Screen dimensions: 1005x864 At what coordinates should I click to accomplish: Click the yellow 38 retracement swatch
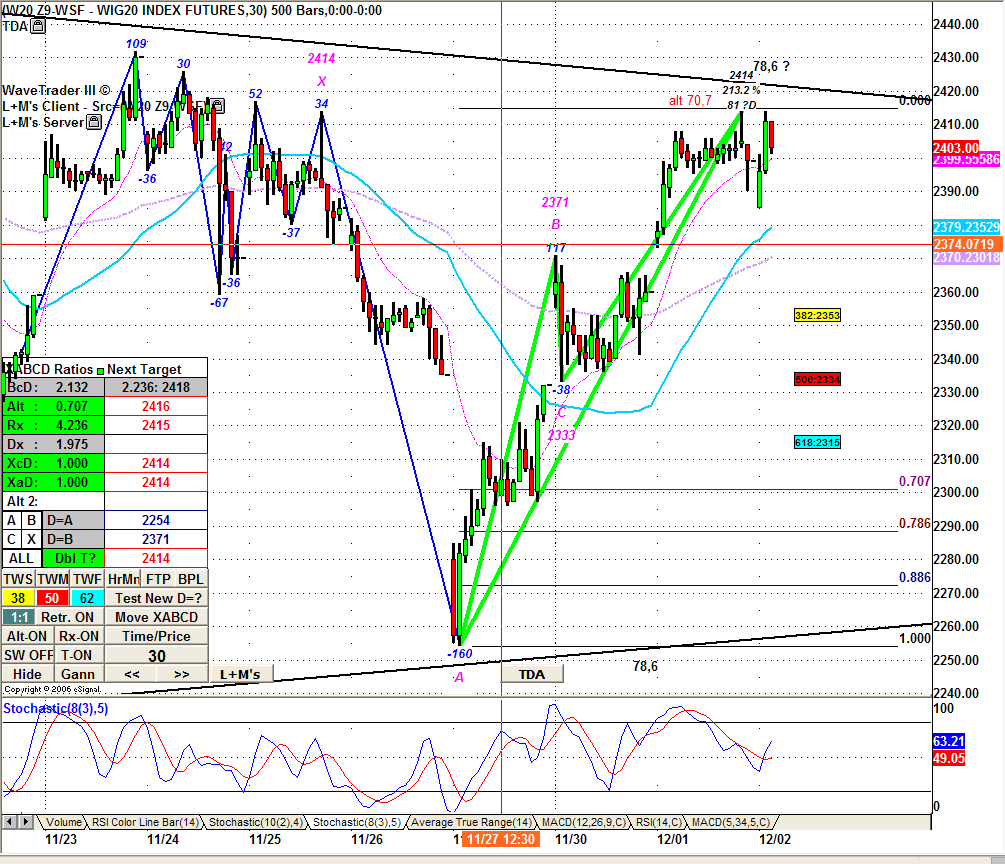pyautogui.click(x=17, y=598)
